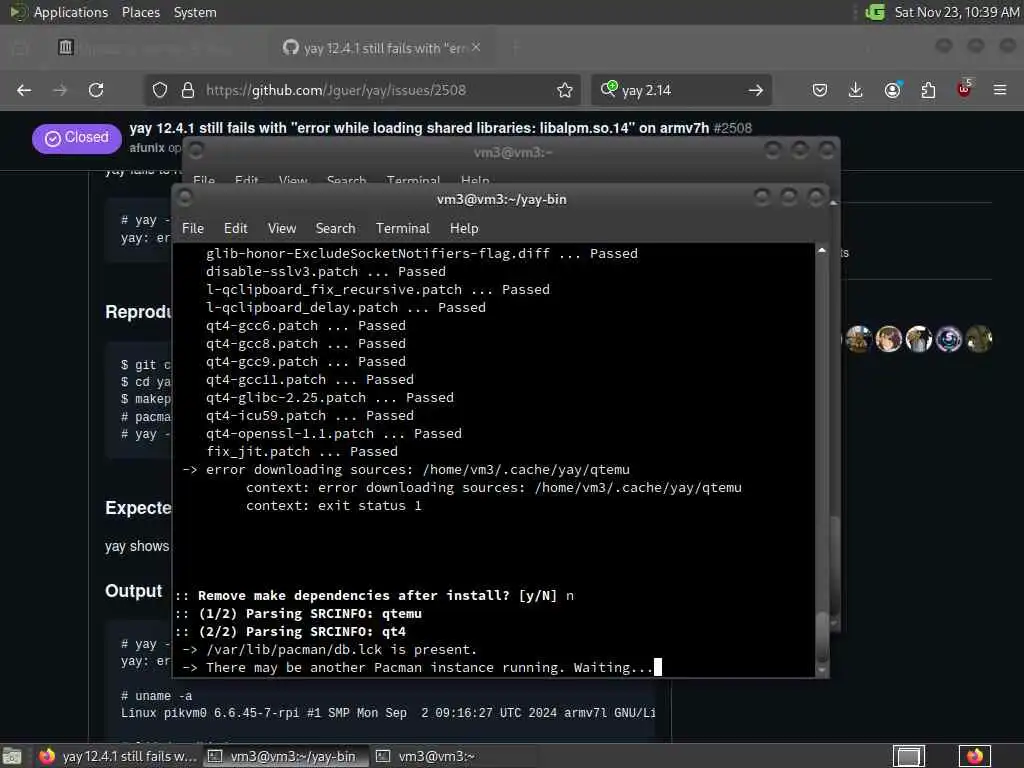The width and height of the screenshot is (1024, 768).
Task: Click the Closed issue status badge
Action: coord(76,138)
